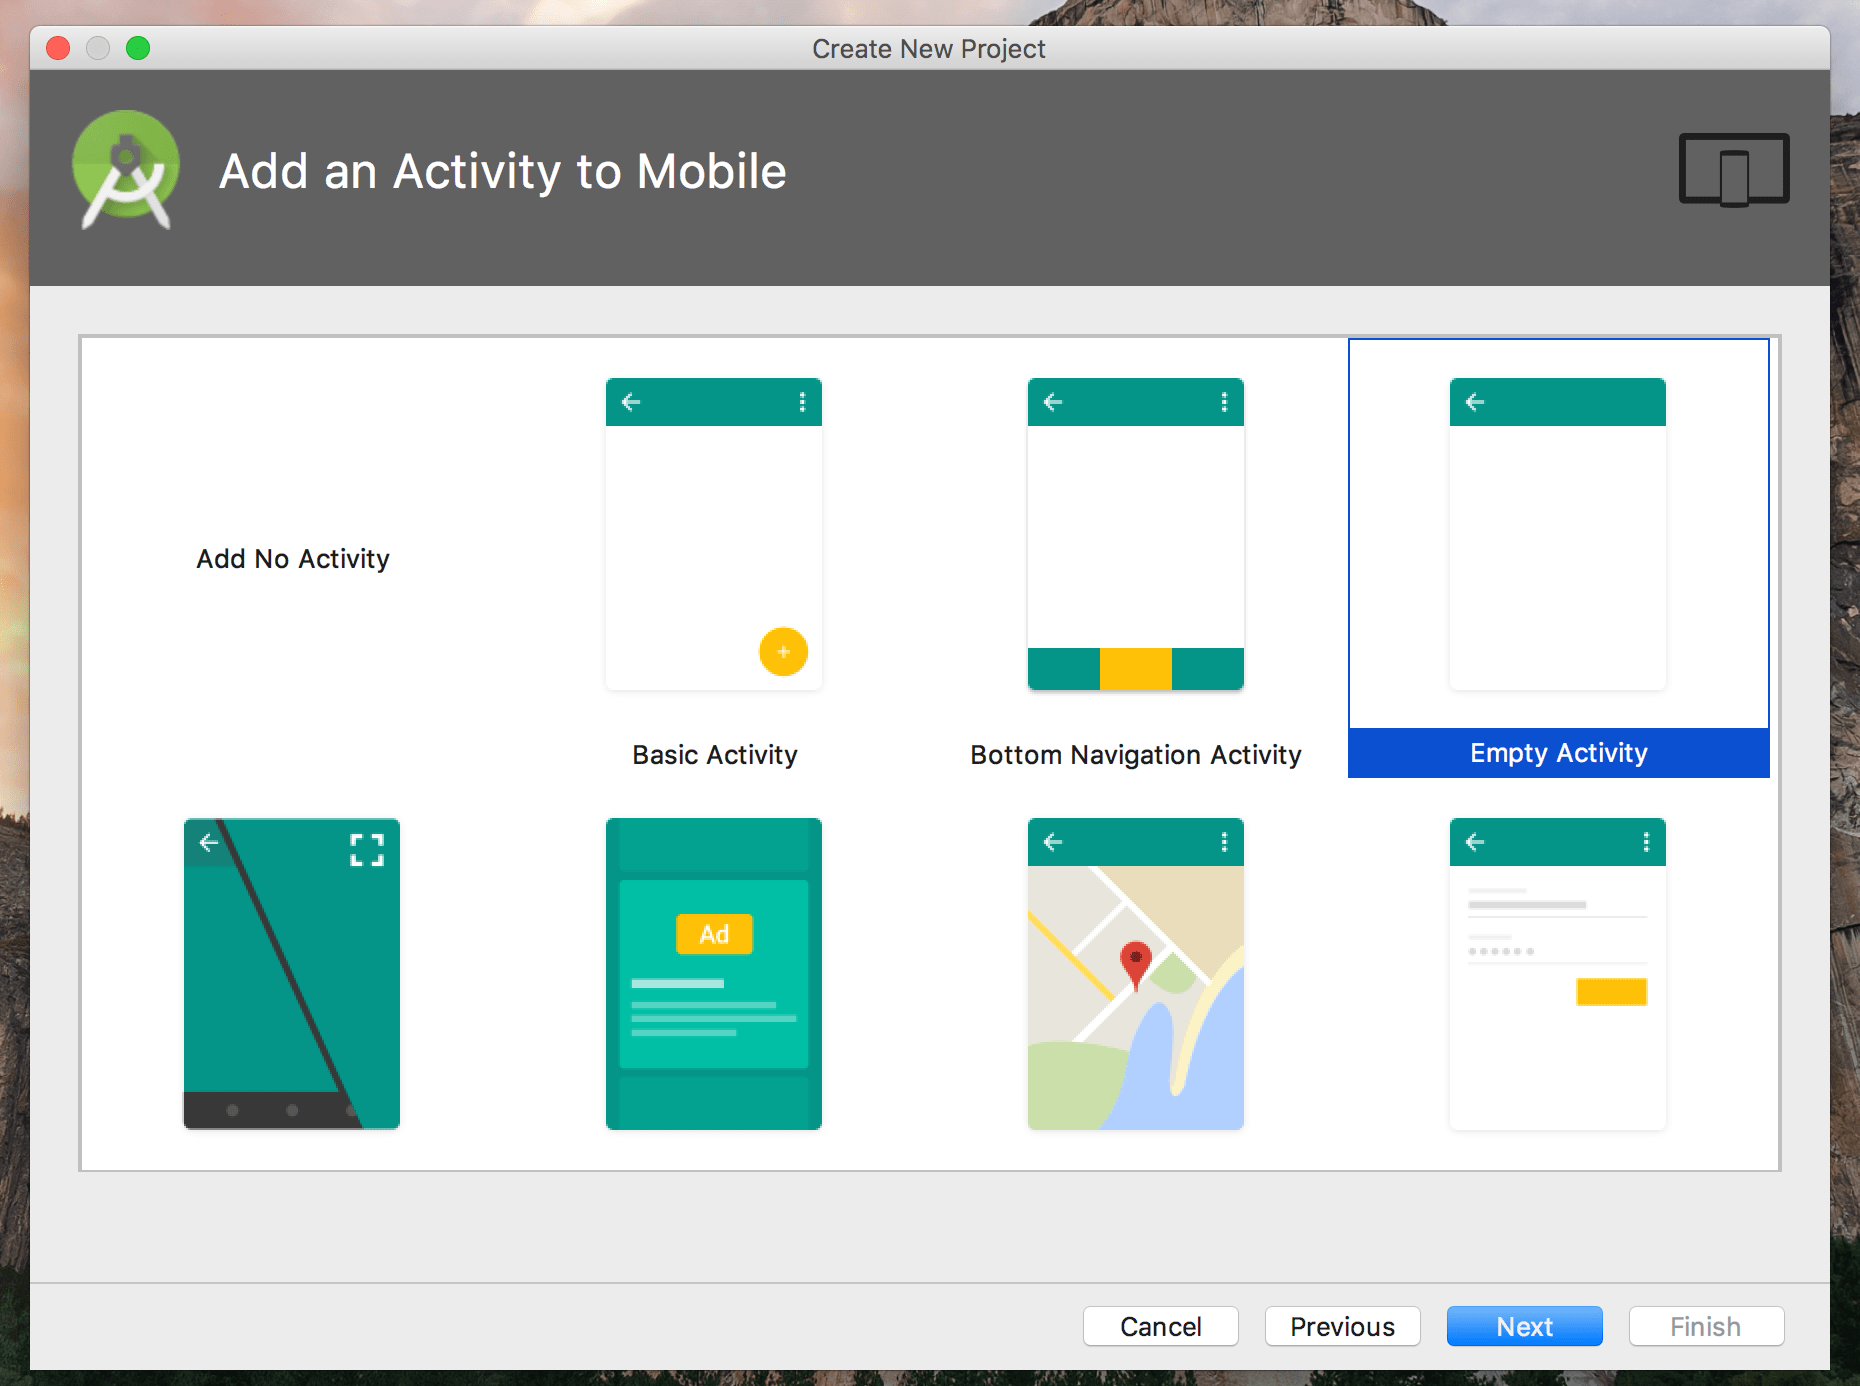Pick the Fullscreen Activity template thumbnail

291,973
